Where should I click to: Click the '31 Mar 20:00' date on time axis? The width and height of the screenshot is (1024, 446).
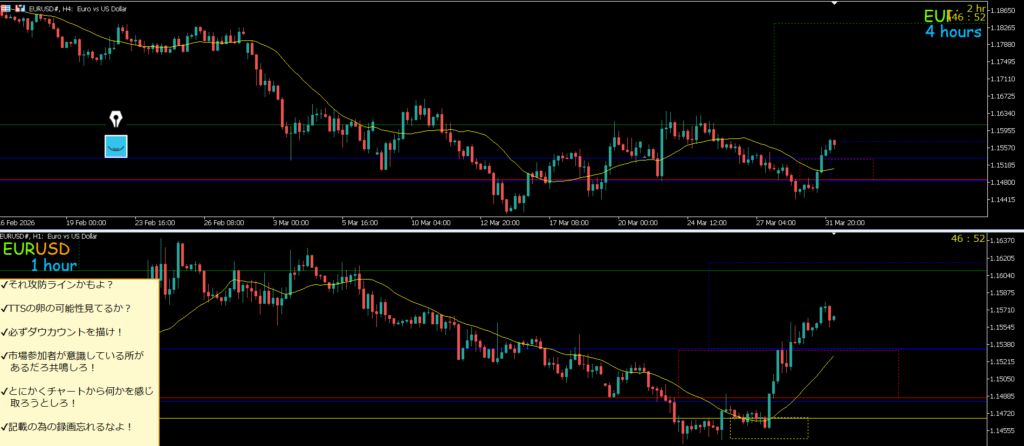(846, 222)
